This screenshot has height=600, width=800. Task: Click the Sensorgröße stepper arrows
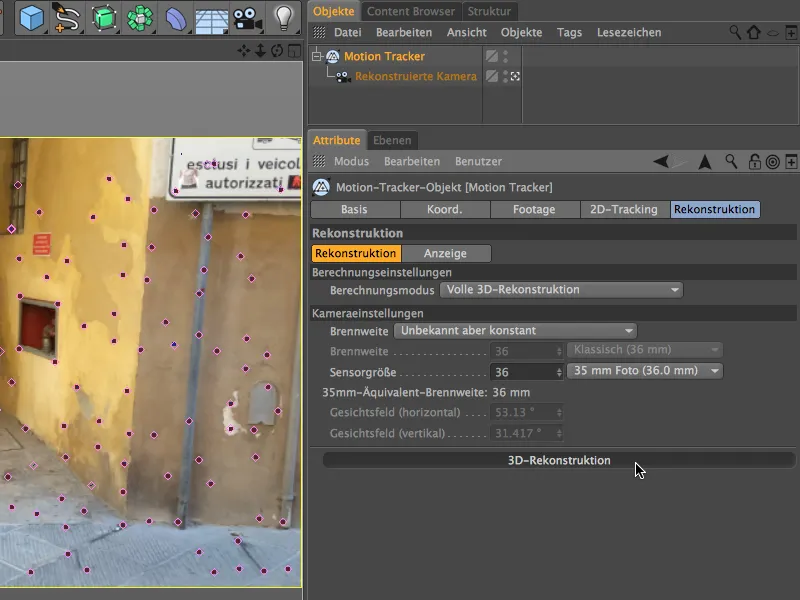(x=559, y=372)
